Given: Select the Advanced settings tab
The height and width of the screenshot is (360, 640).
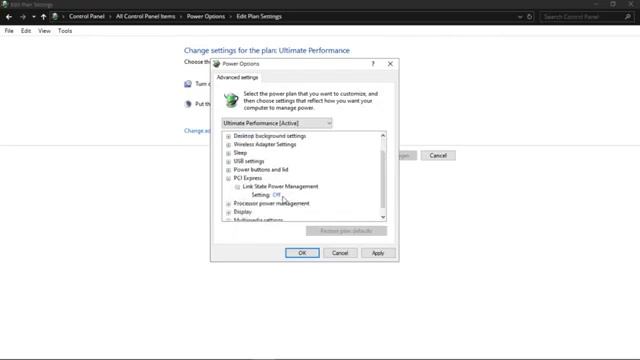Looking at the screenshot, I should 237,77.
